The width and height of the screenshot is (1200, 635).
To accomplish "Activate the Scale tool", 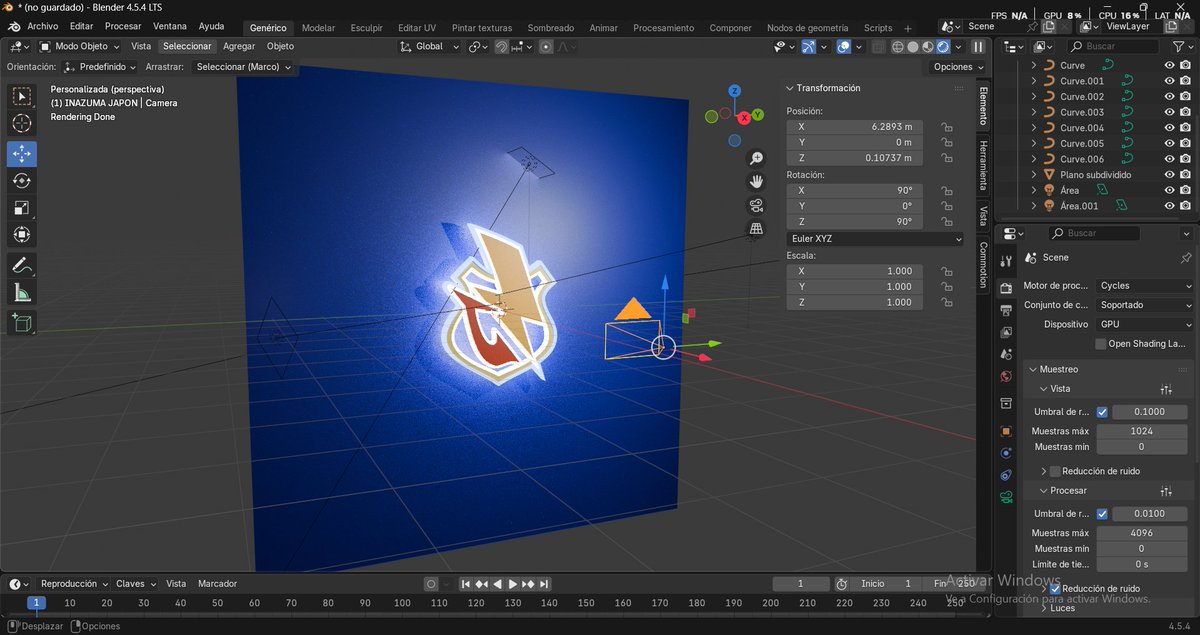I will [x=21, y=208].
